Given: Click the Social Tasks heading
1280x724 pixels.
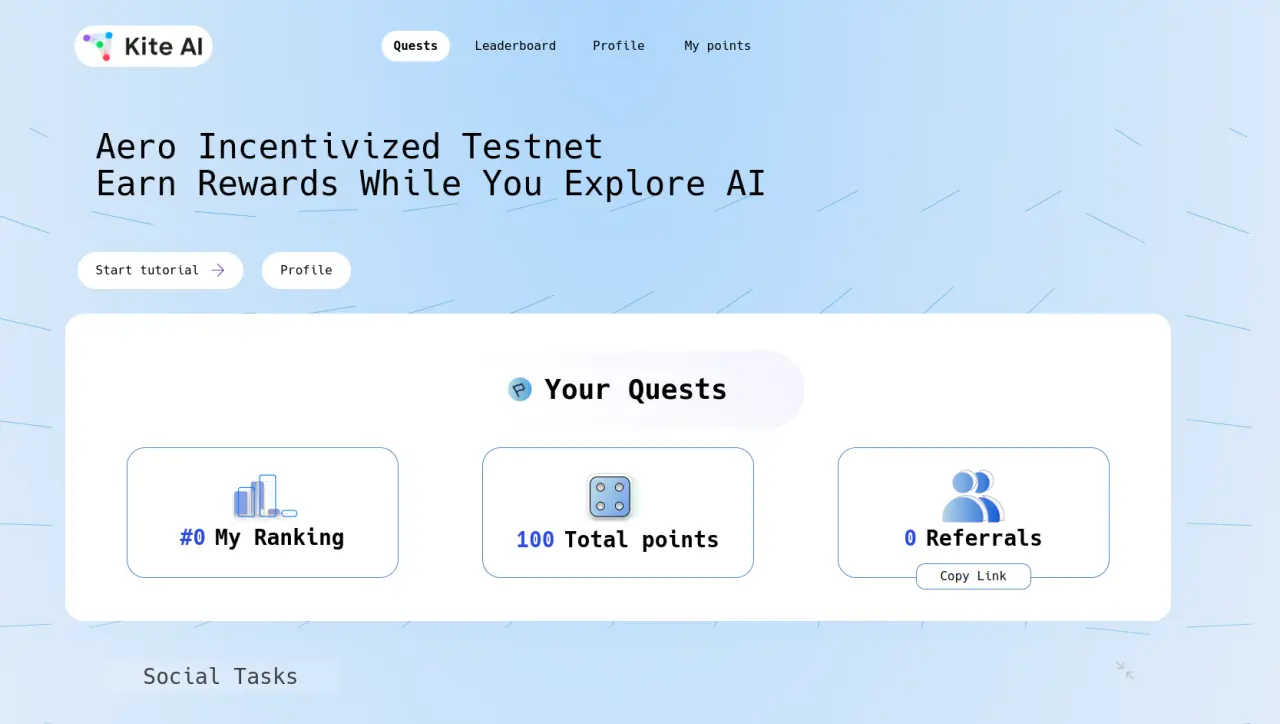Looking at the screenshot, I should tap(220, 676).
